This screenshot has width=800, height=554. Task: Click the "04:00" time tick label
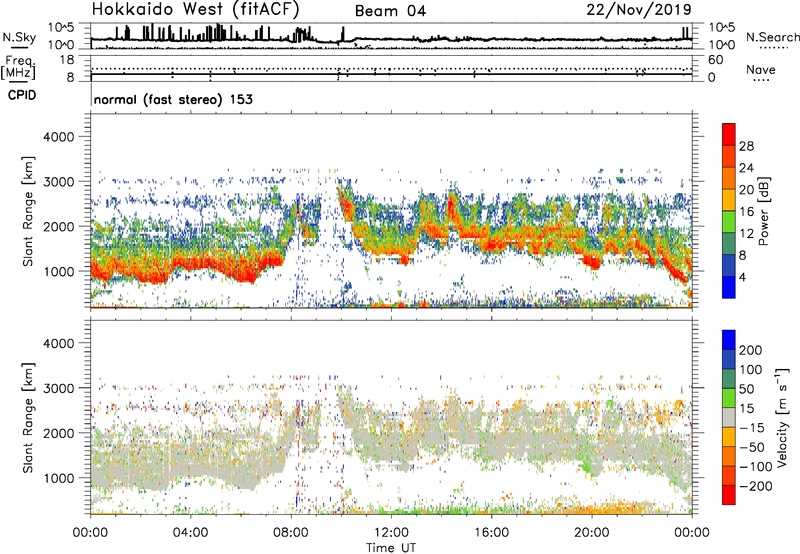pyautogui.click(x=190, y=533)
